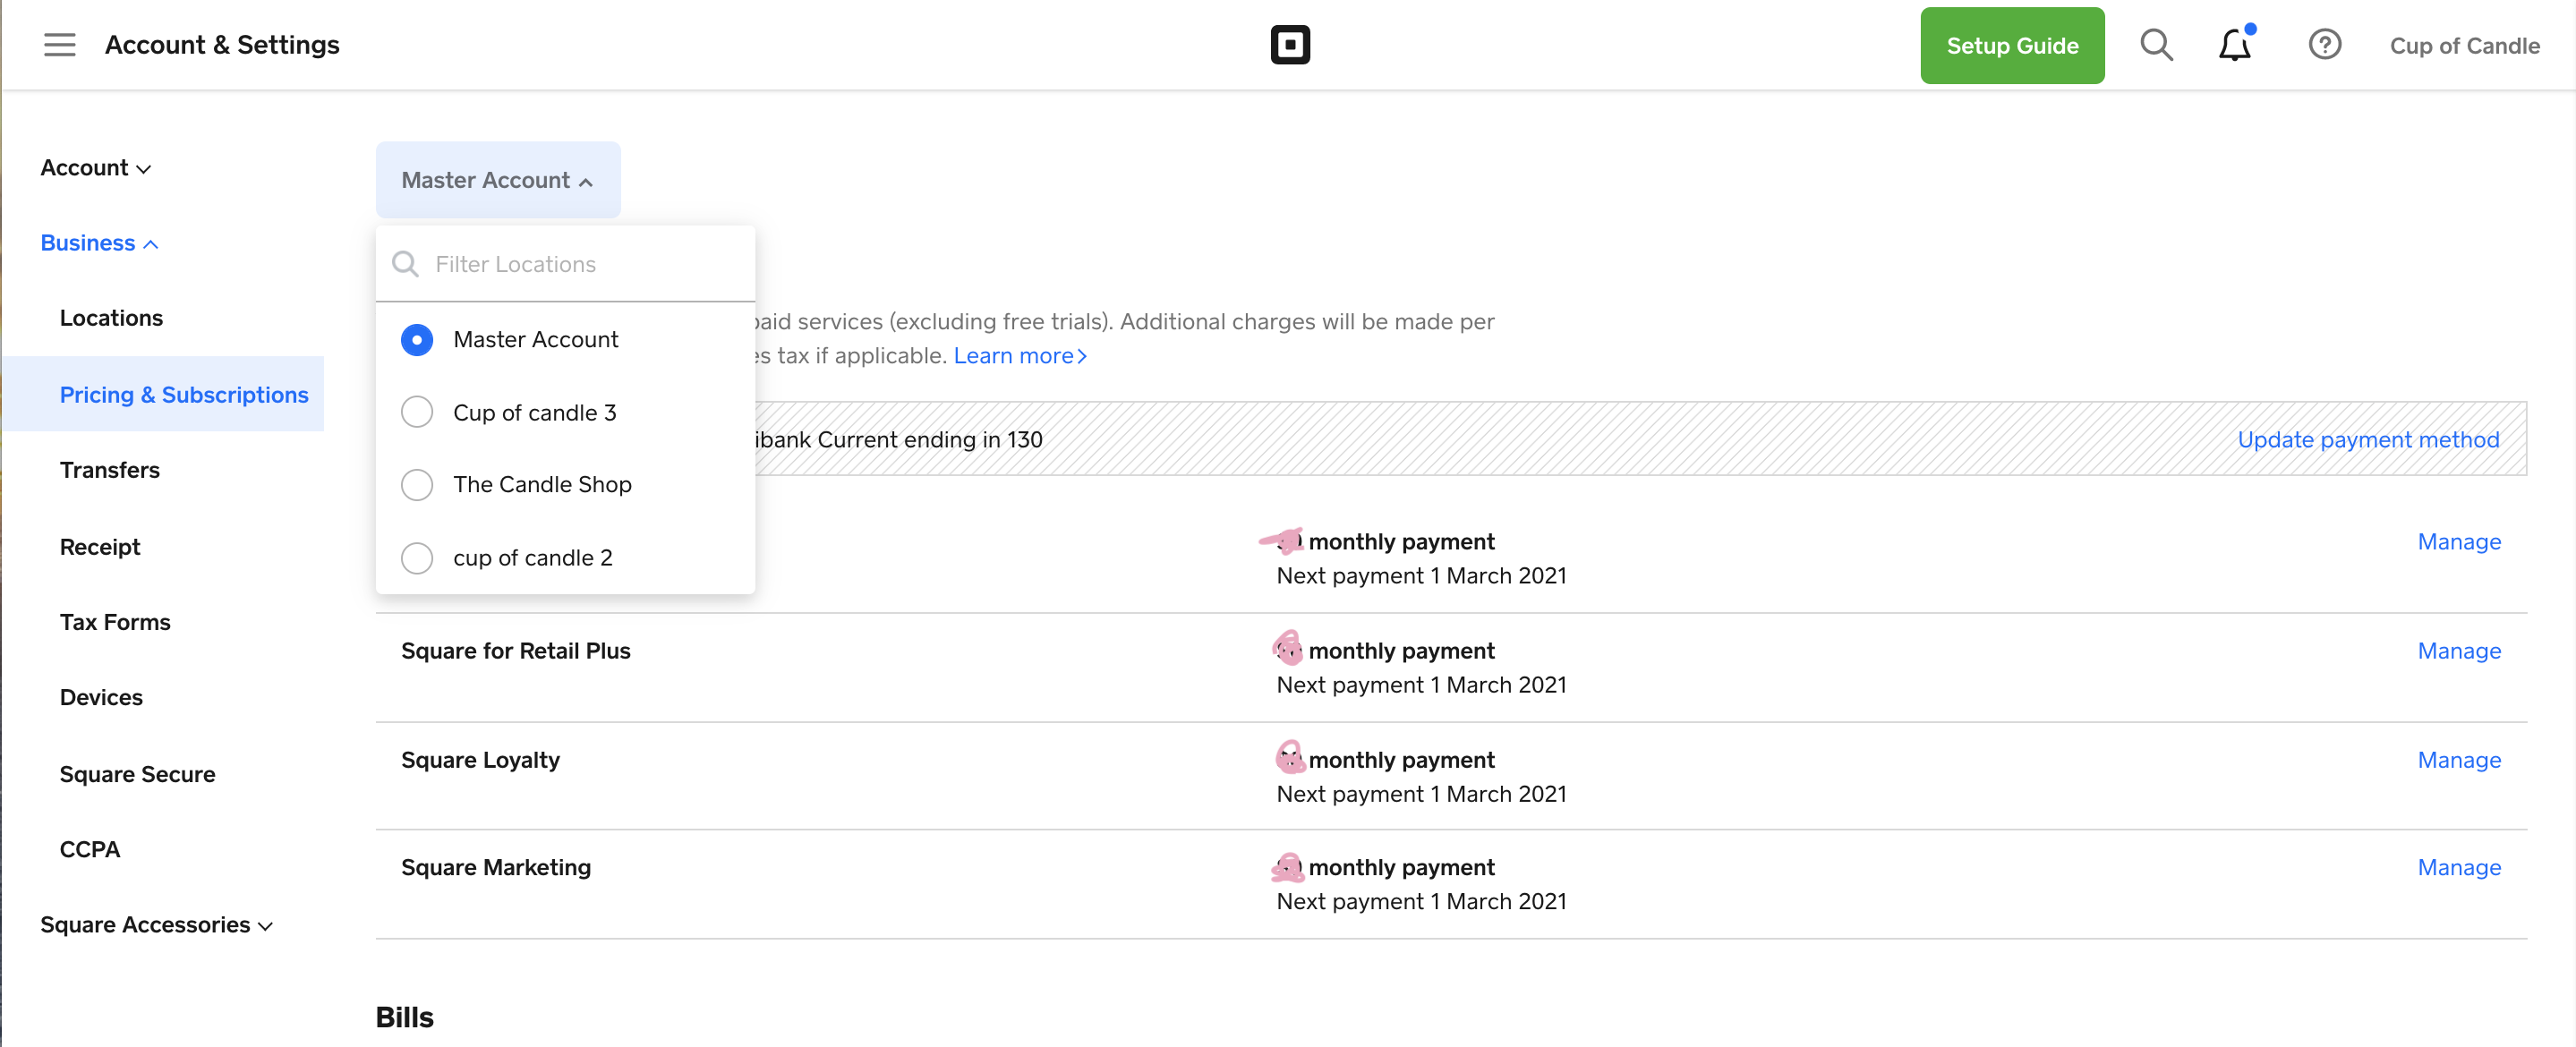Go to Transfers settings page
2576x1047 pixels.
(x=109, y=470)
